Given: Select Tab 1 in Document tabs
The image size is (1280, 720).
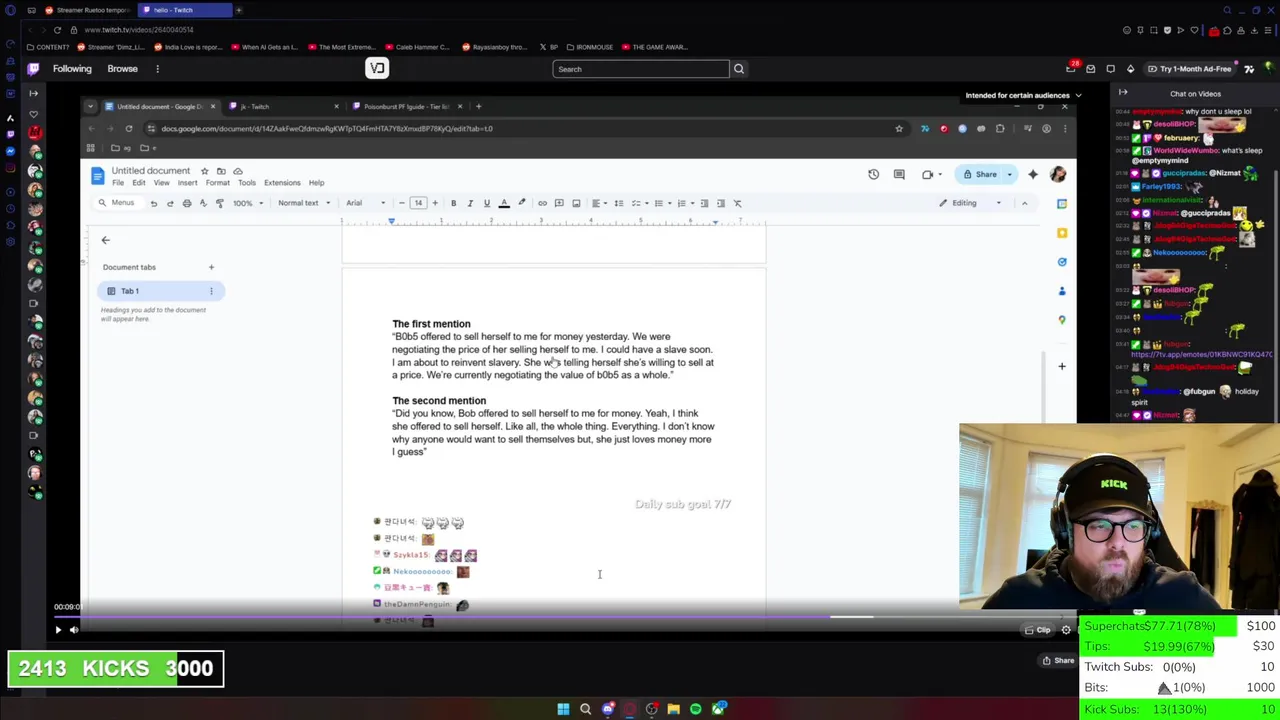Looking at the screenshot, I should pos(160,291).
